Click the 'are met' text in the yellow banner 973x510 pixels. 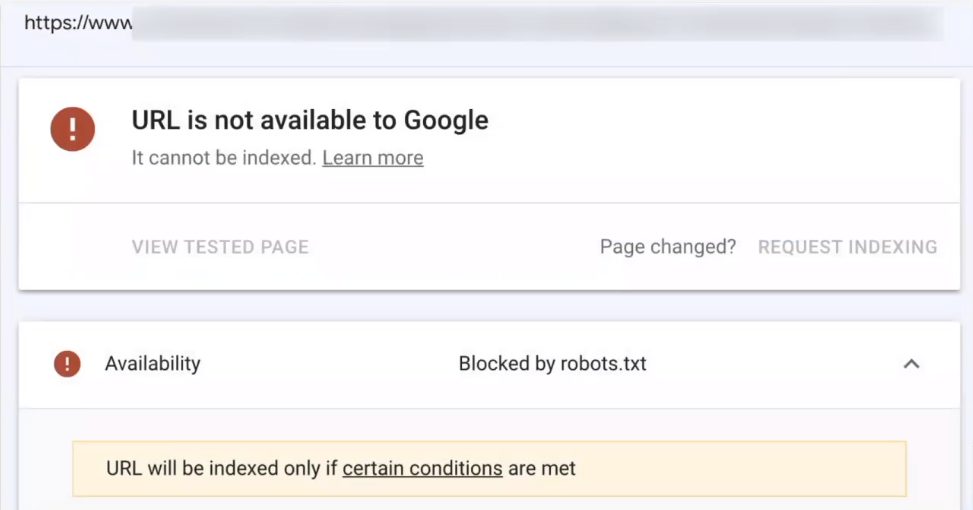click(x=542, y=468)
